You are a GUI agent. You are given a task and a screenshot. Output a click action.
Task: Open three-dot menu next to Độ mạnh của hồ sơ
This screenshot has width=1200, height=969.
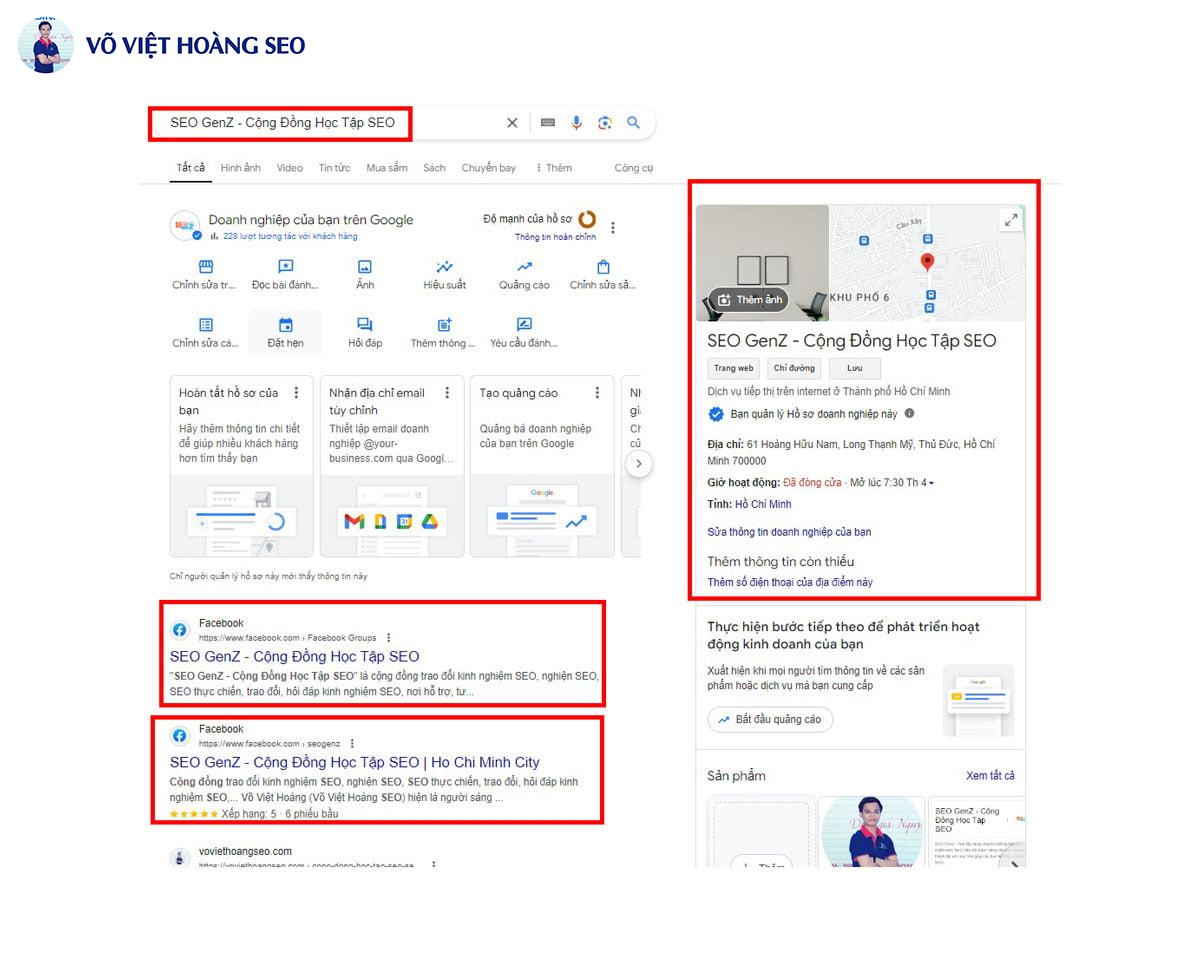coord(613,228)
